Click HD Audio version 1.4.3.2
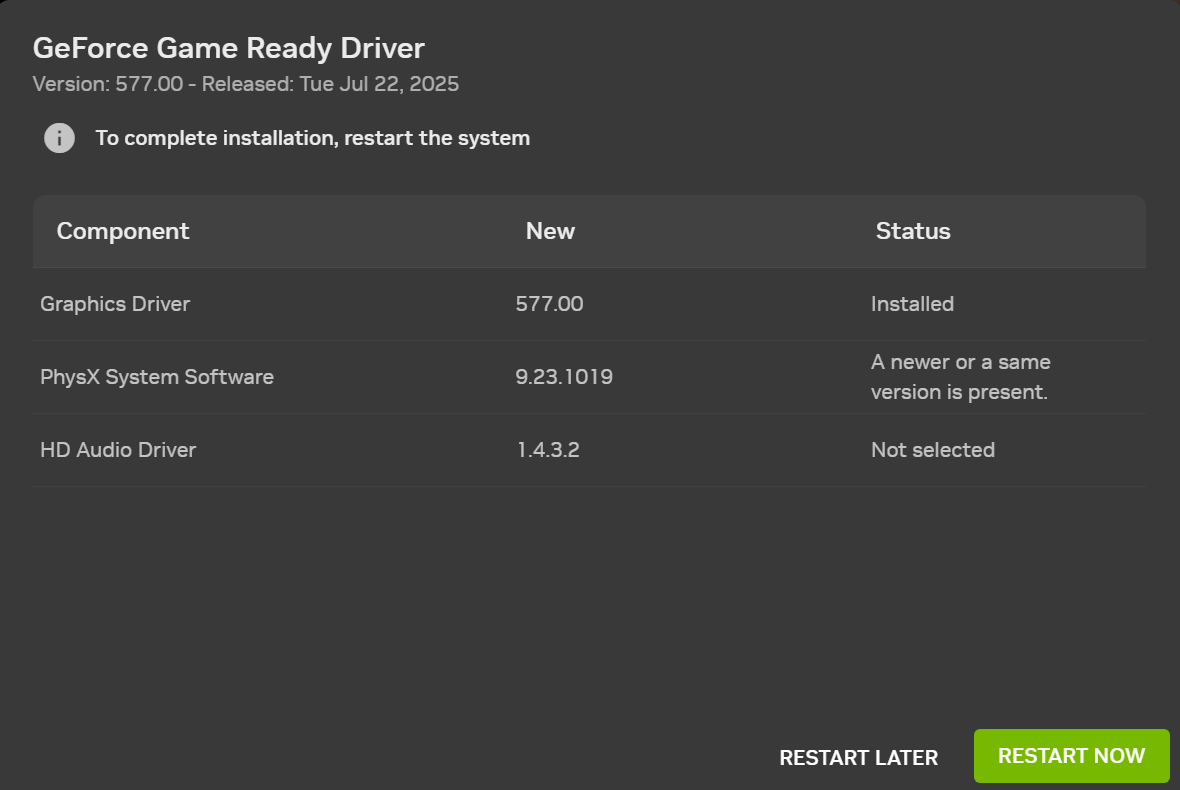Screen dimensions: 1180x790 [x=548, y=450]
